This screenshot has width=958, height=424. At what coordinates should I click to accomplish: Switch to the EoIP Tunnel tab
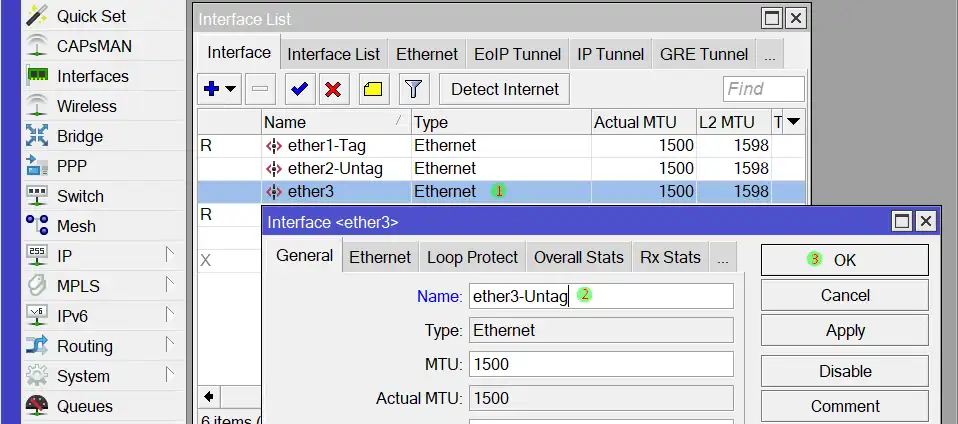517,54
